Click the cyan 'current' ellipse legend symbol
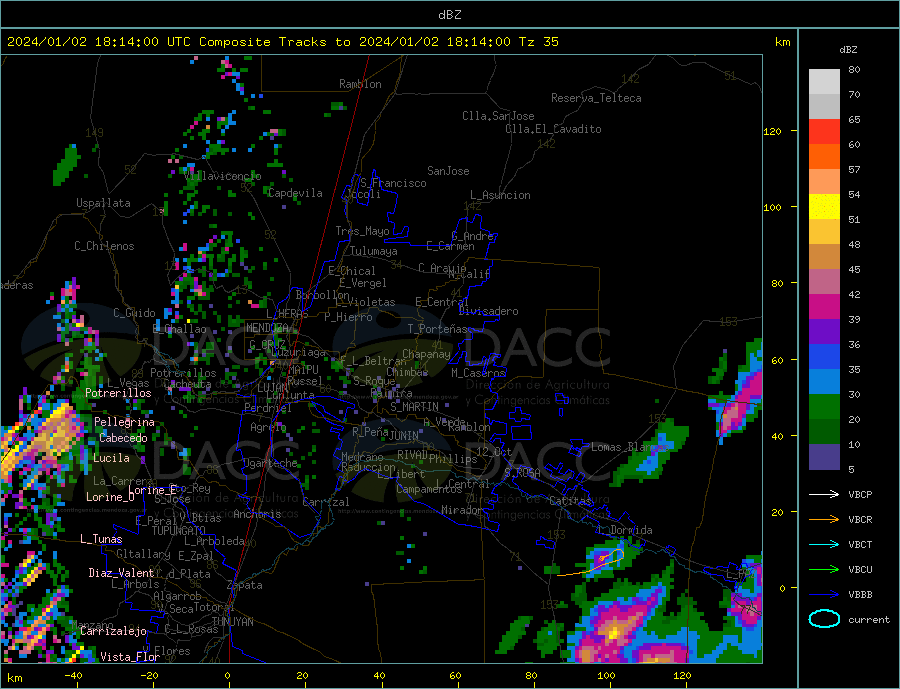Viewport: 900px width, 689px height. 824,619
